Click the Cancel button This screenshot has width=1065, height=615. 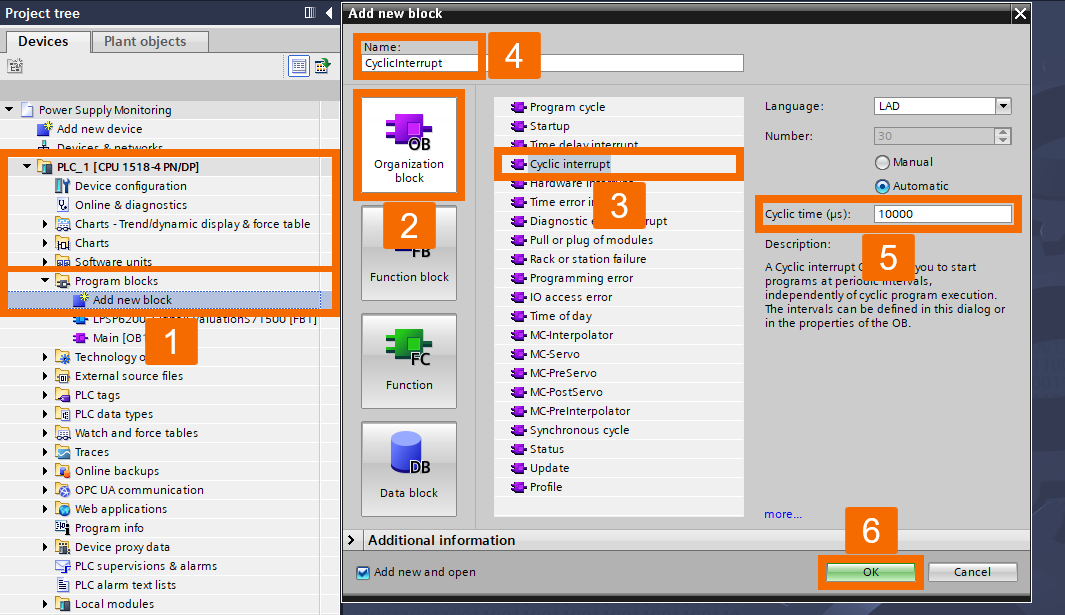point(973,572)
